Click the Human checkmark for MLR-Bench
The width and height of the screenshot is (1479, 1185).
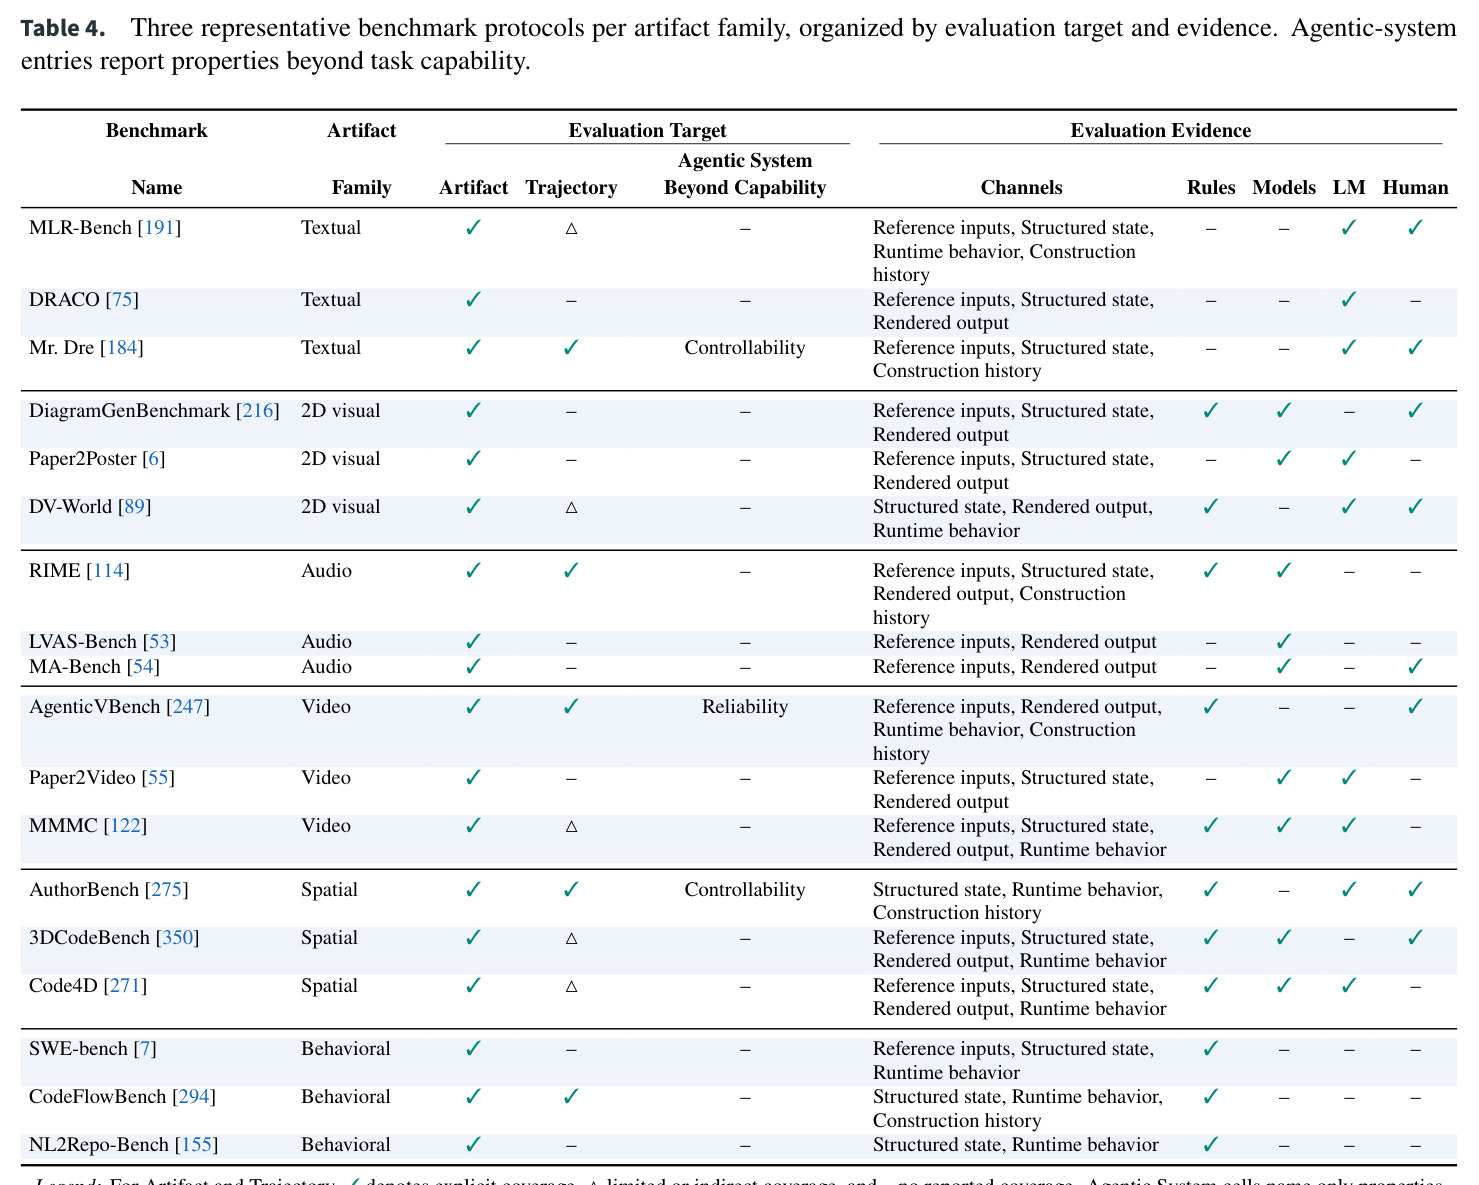tap(1415, 228)
